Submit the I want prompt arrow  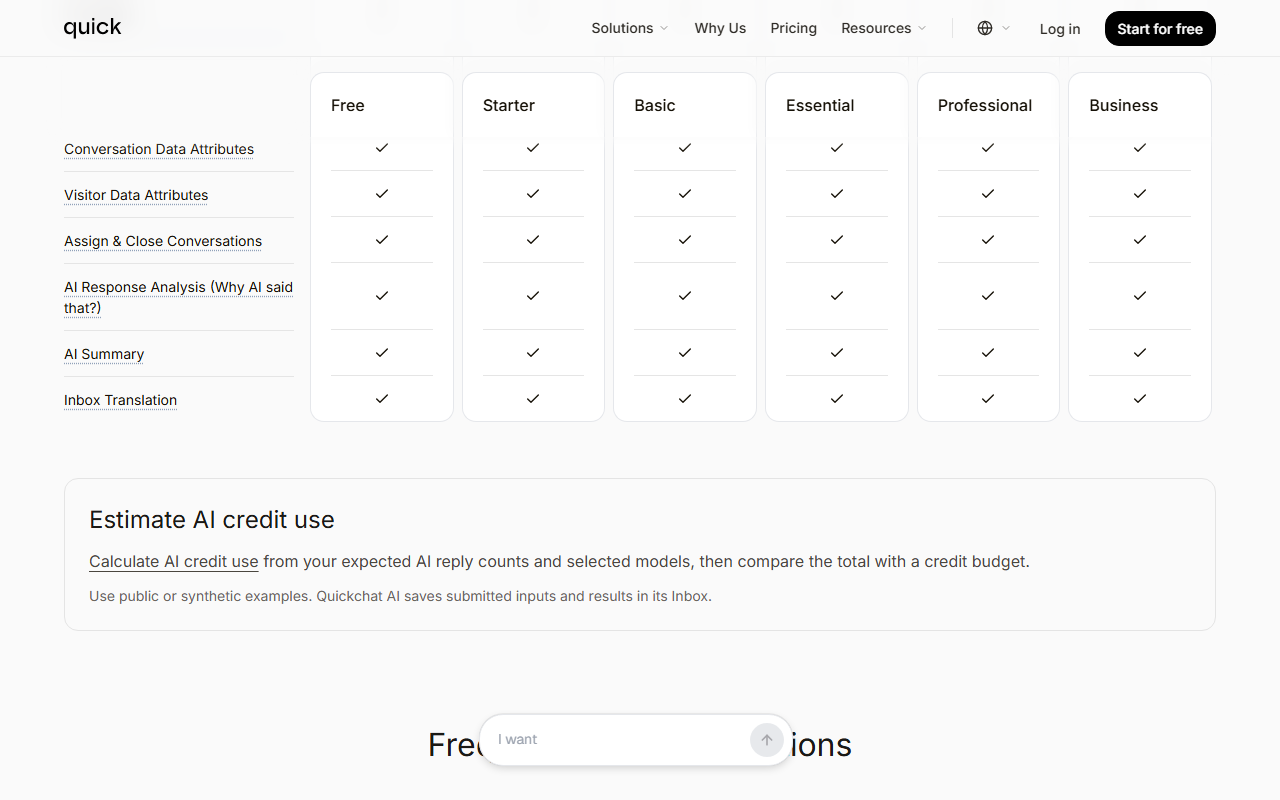pyautogui.click(x=767, y=740)
